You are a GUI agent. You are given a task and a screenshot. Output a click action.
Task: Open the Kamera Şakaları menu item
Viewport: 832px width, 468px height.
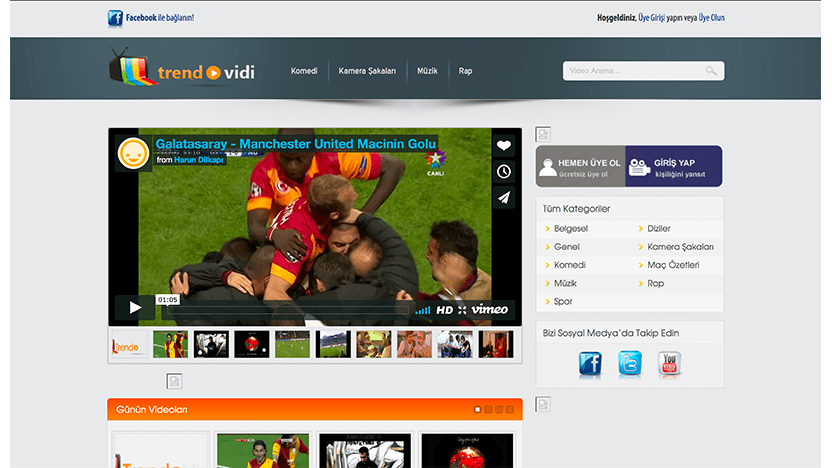click(x=367, y=71)
